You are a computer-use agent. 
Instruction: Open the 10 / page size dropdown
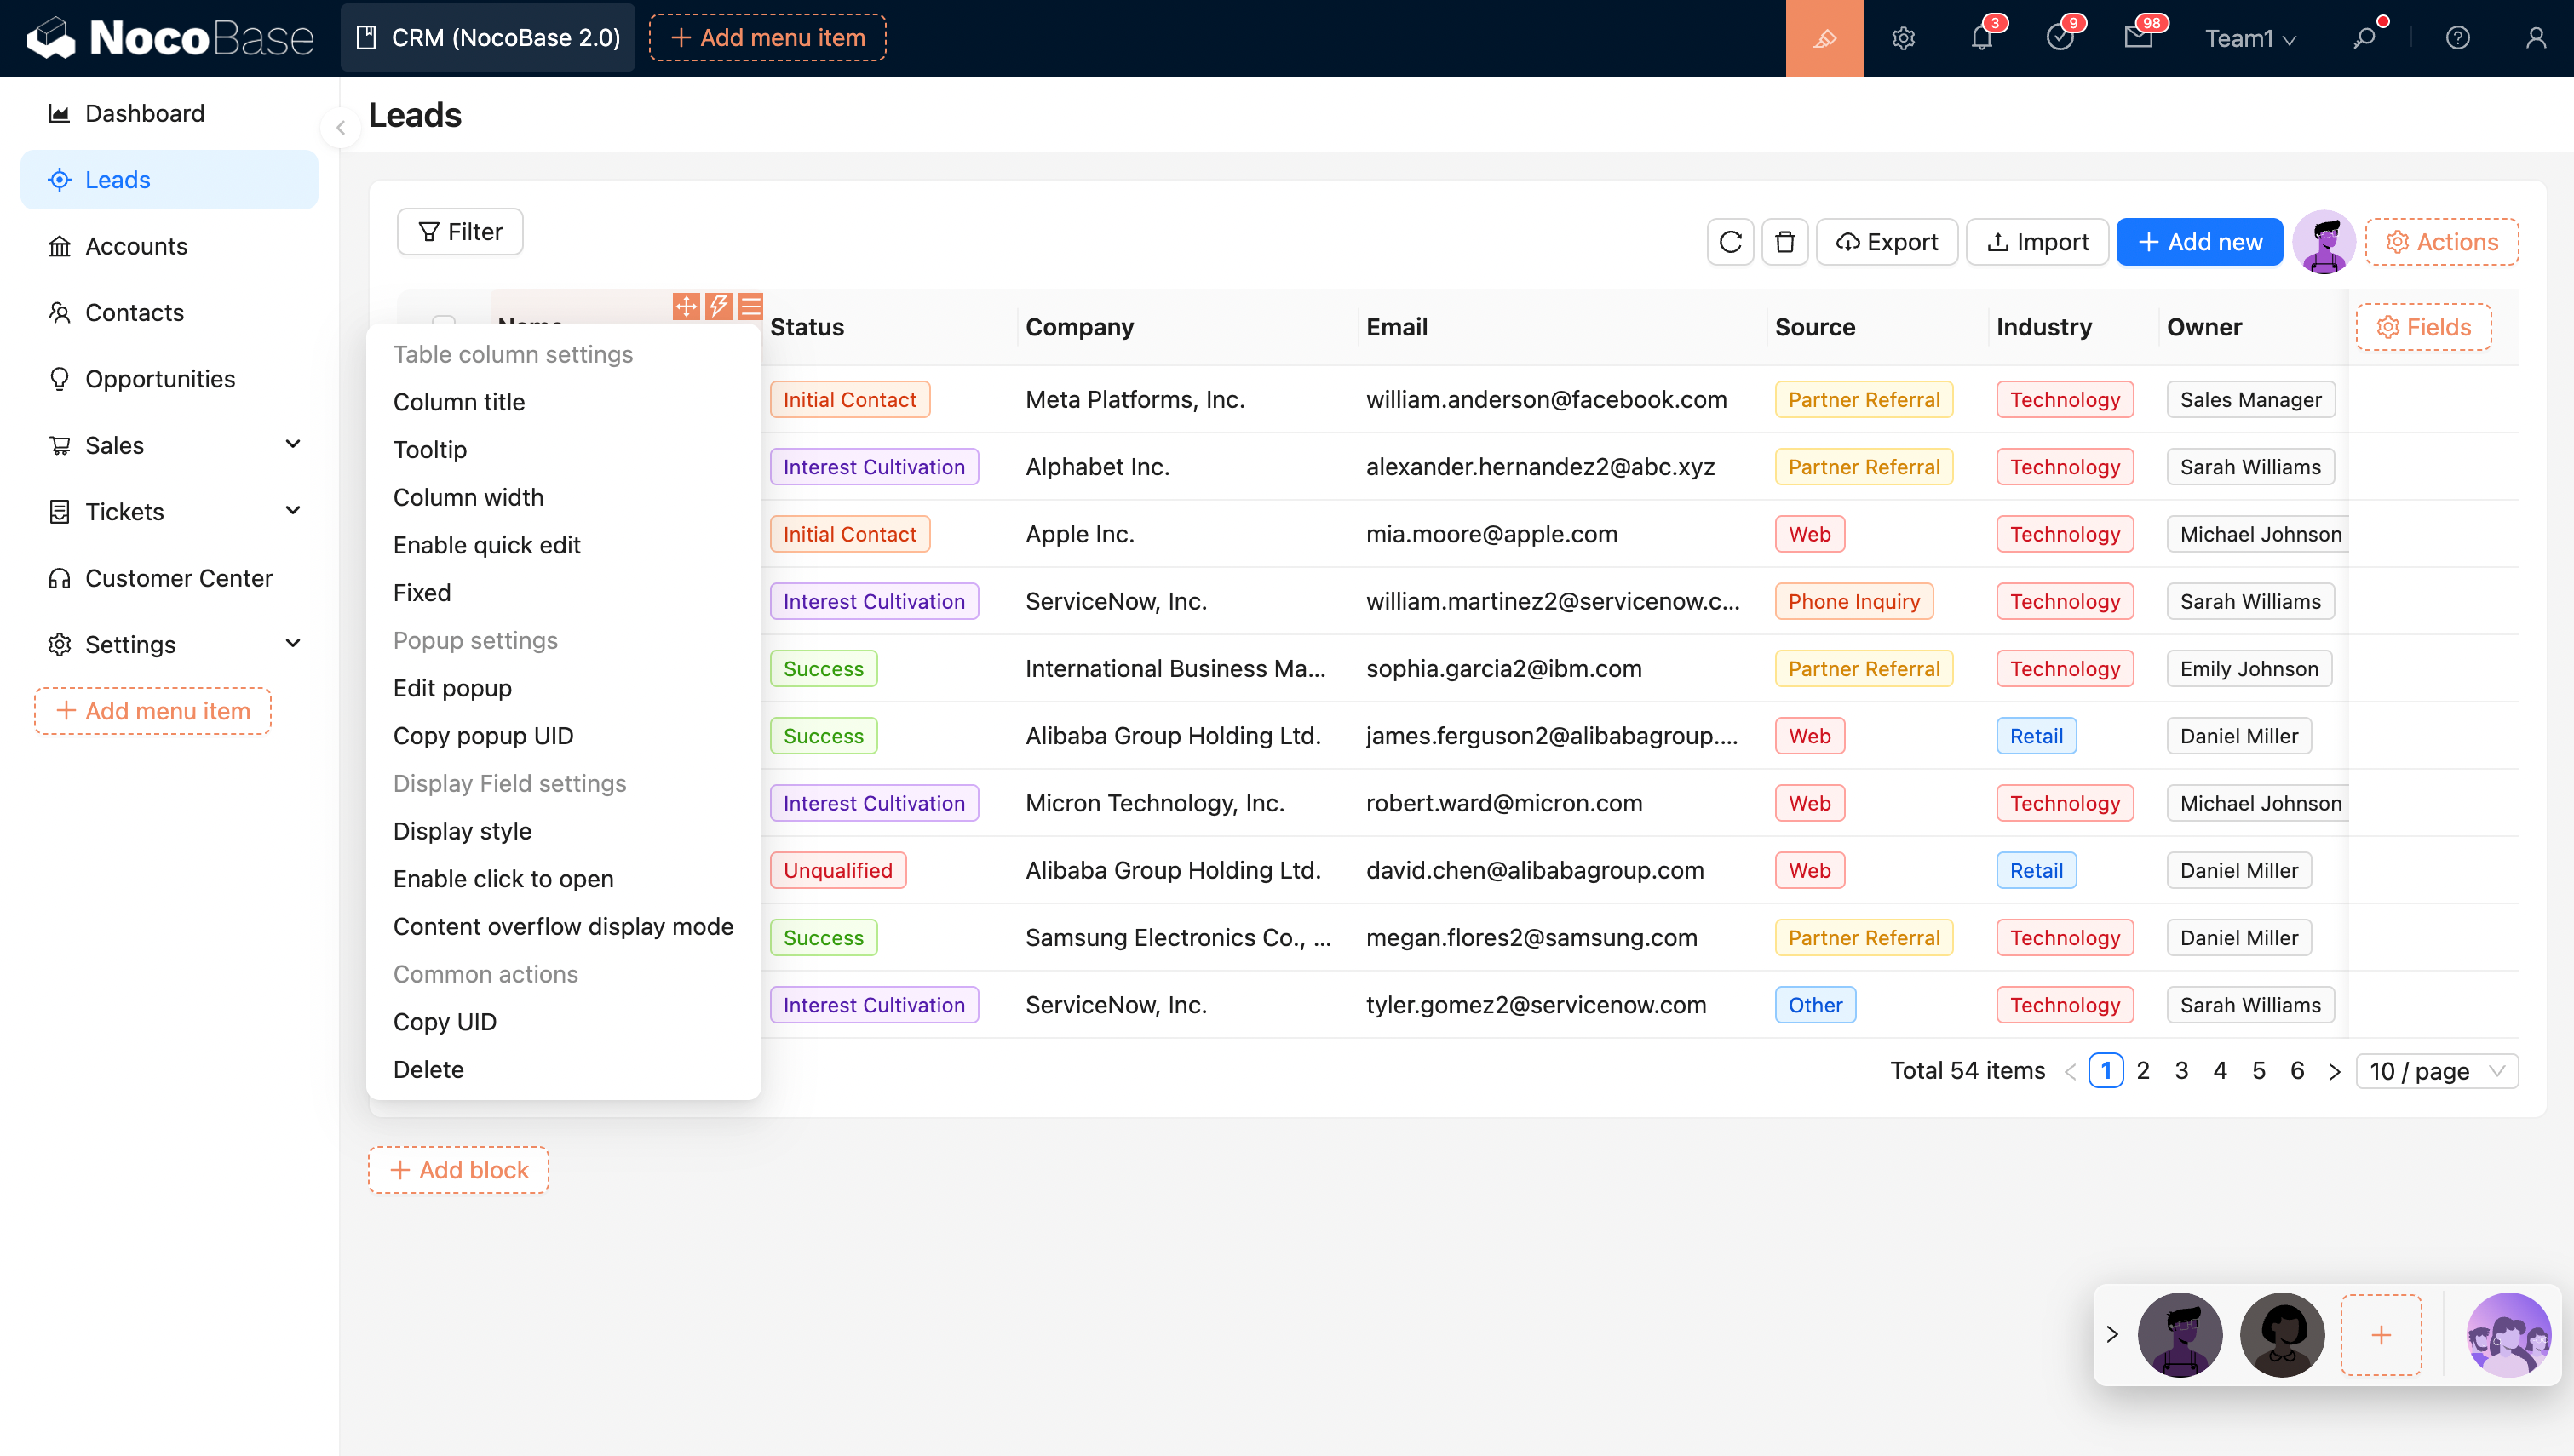2436,1071
